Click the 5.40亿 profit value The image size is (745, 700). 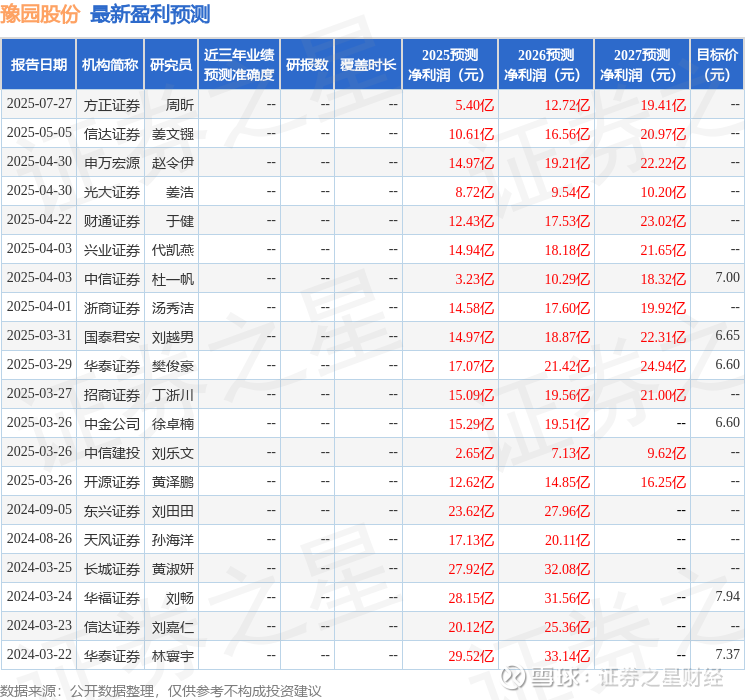[474, 105]
